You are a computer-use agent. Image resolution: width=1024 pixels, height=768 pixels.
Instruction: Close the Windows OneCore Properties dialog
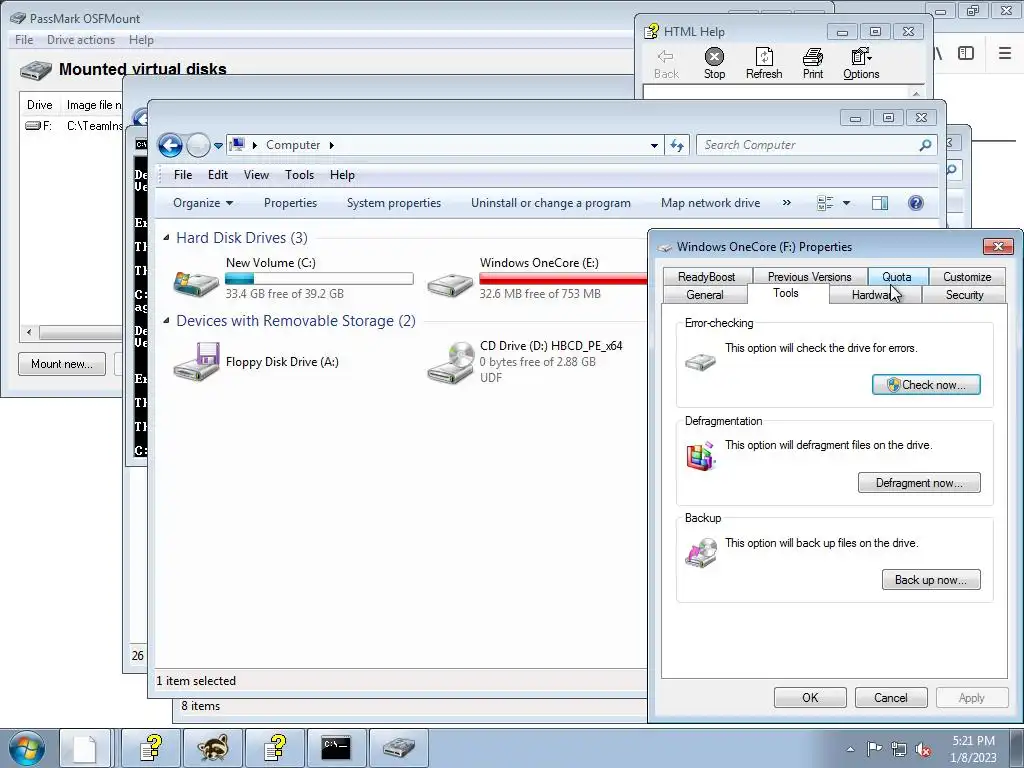tap(998, 246)
